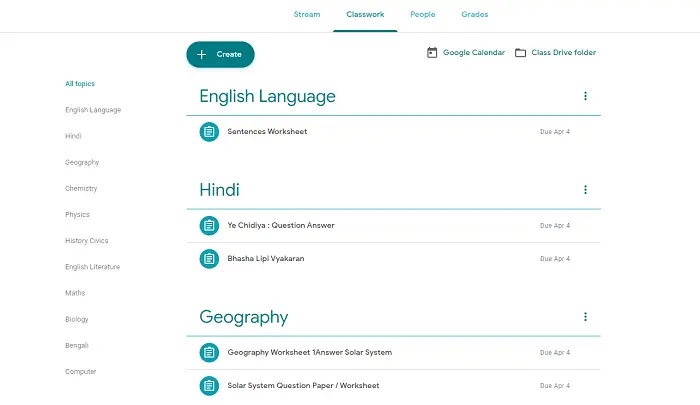The image size is (700, 405).
Task: Filter by Bengali topic in the sidebar
Action: point(77,345)
